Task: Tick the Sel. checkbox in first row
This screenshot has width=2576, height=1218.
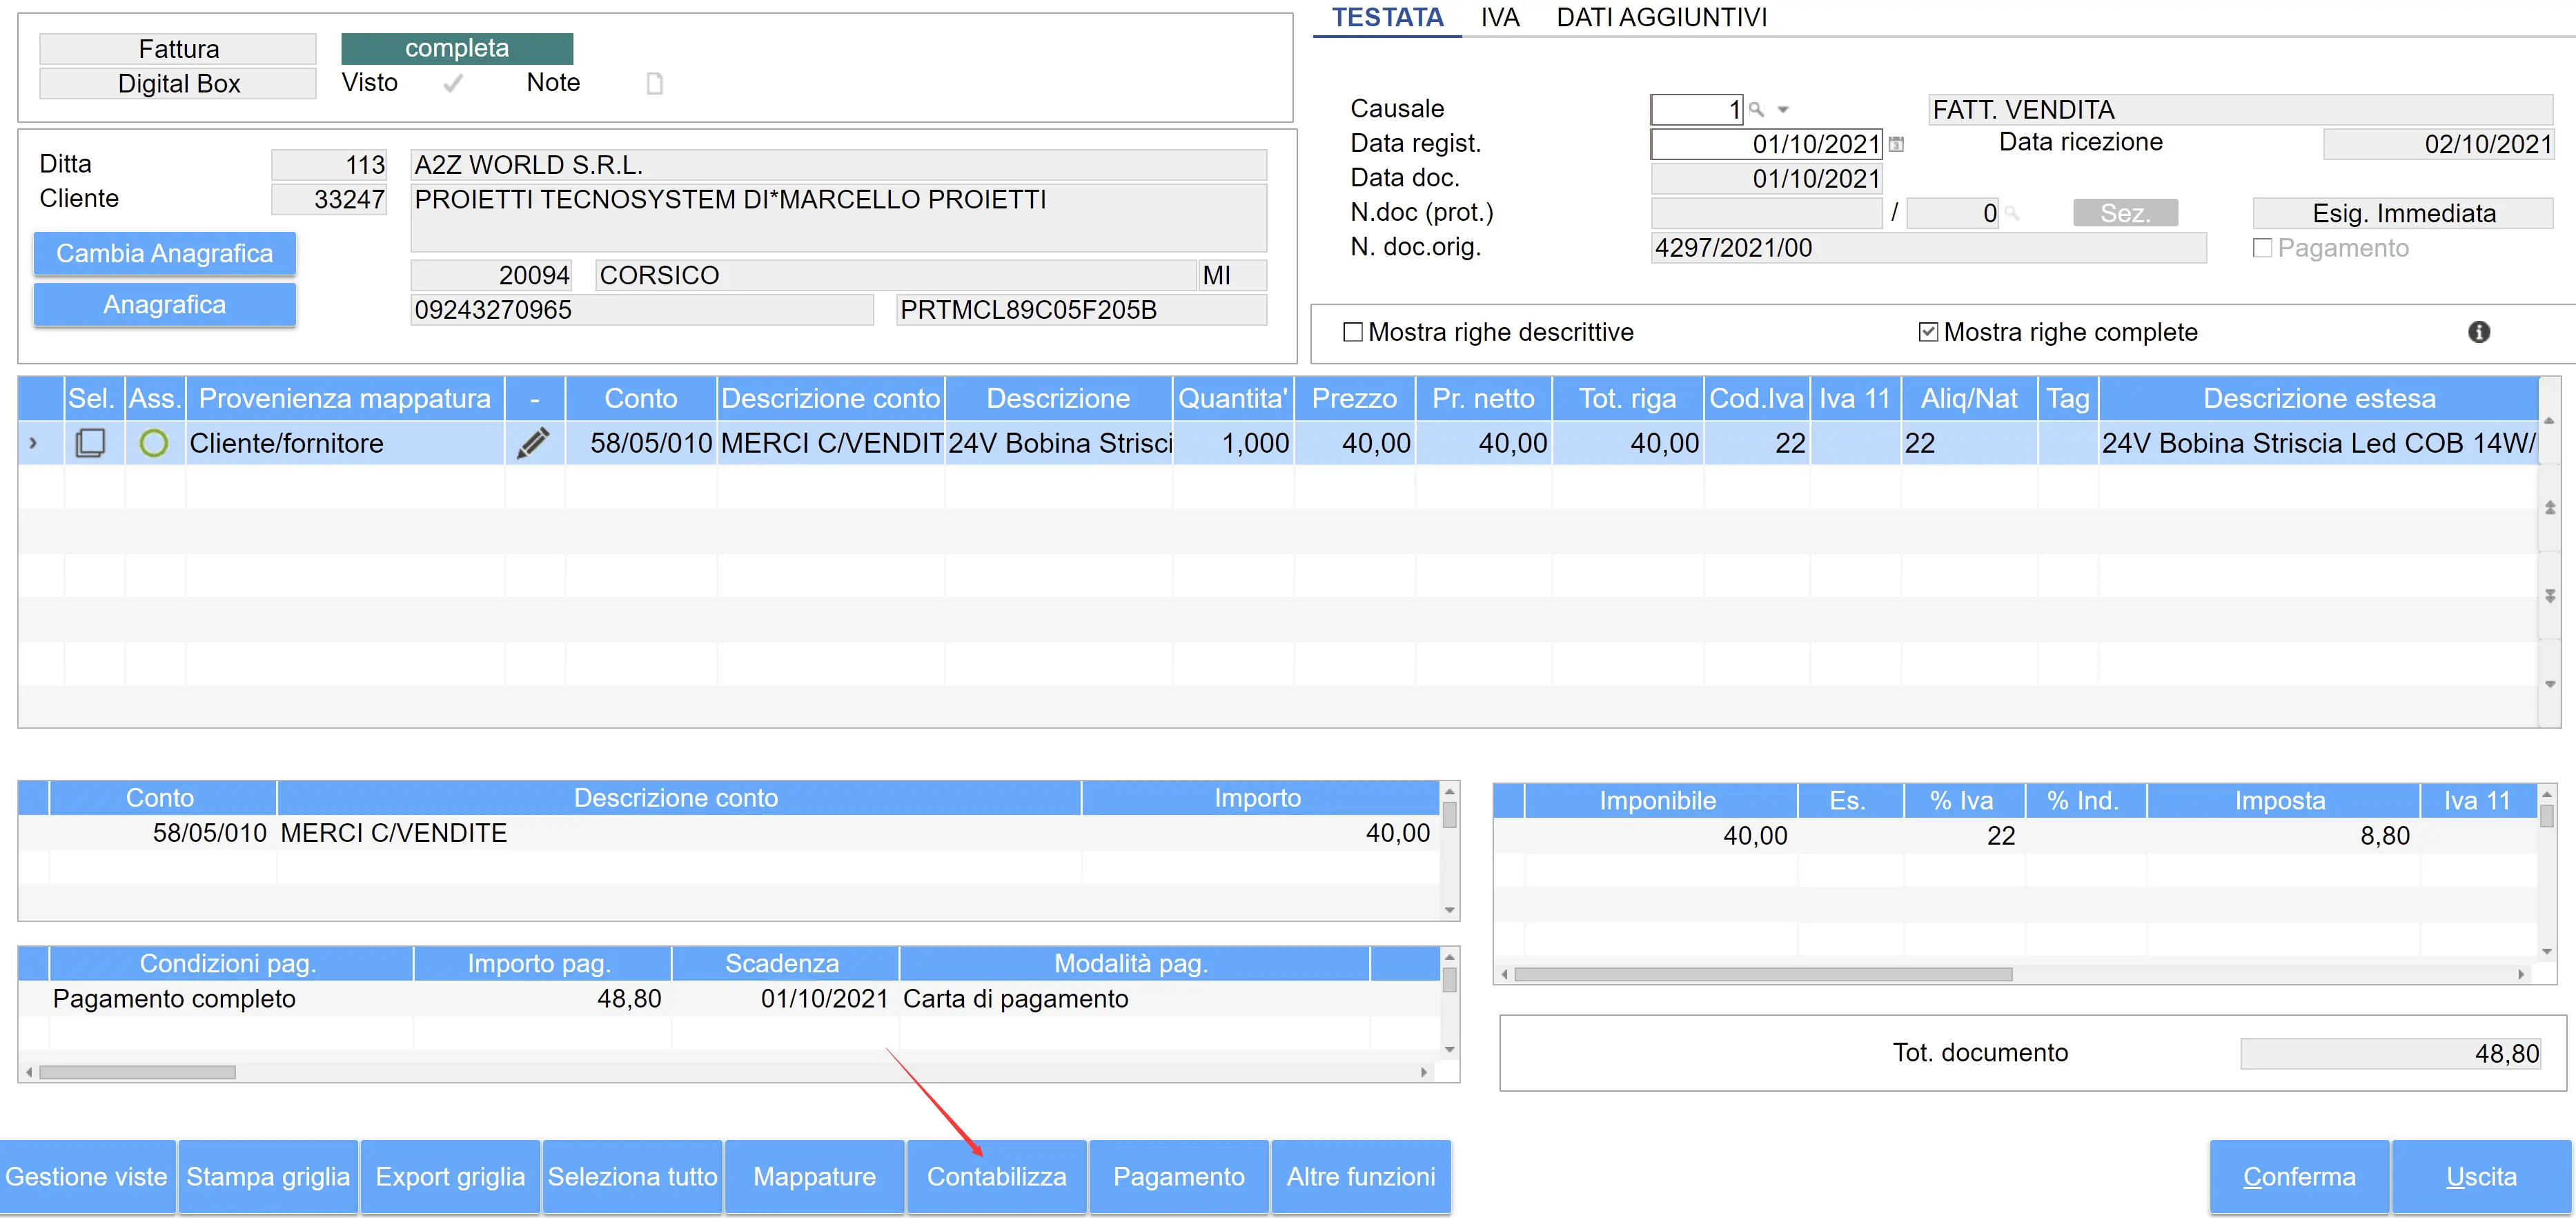Action: coord(91,443)
